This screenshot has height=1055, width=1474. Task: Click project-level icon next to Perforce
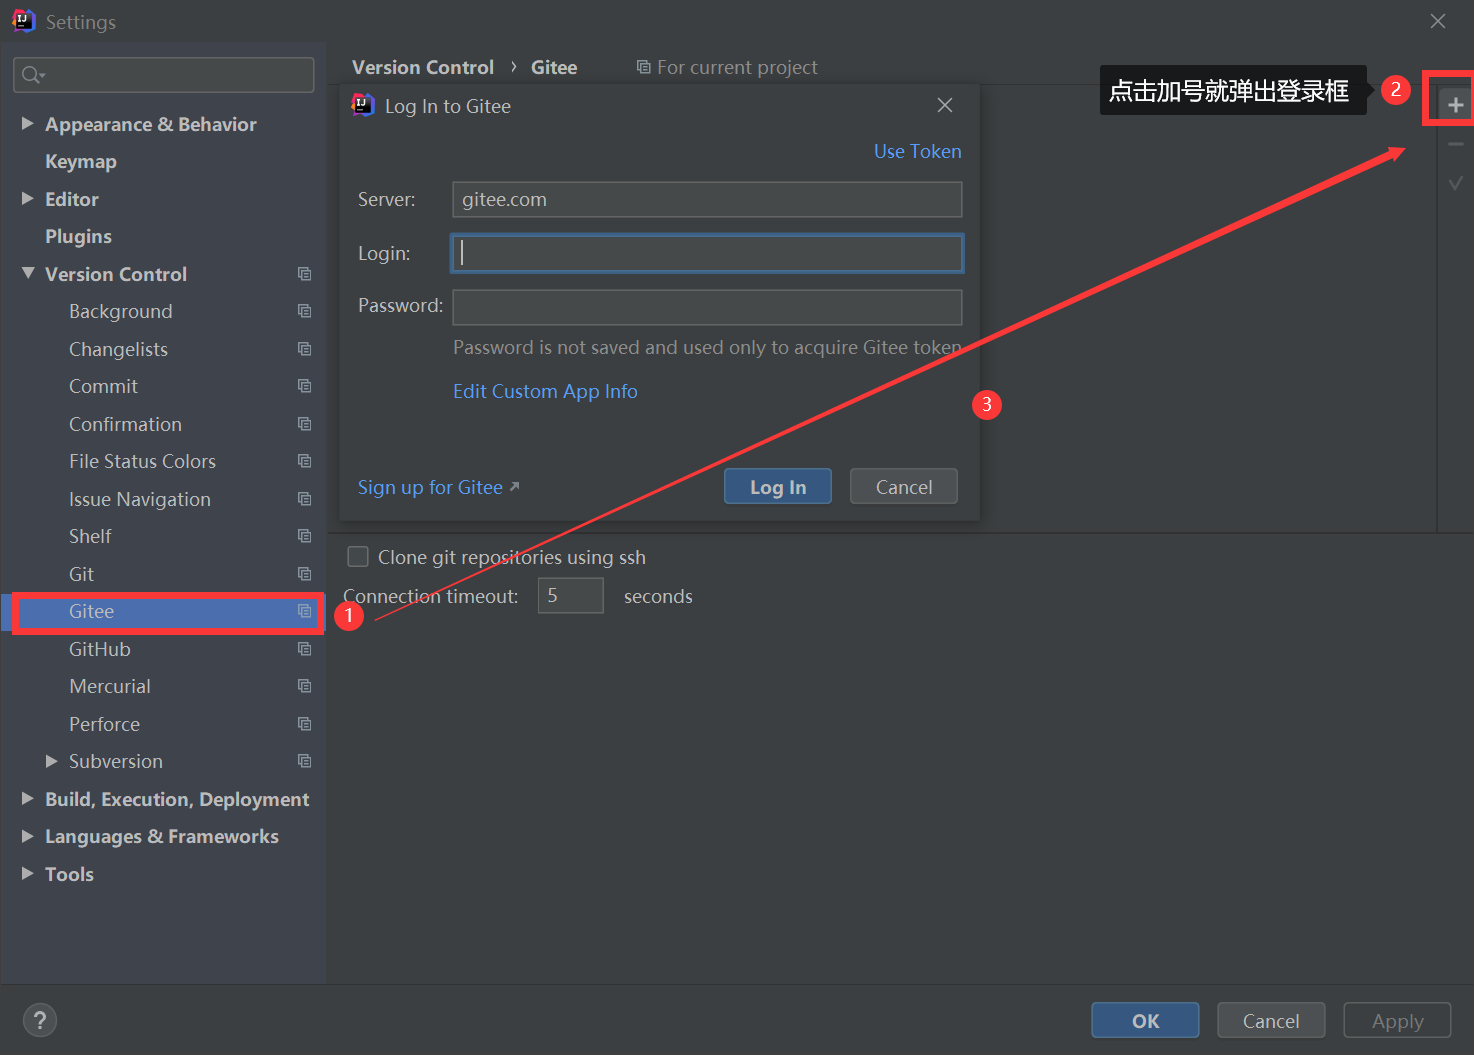[x=304, y=724]
